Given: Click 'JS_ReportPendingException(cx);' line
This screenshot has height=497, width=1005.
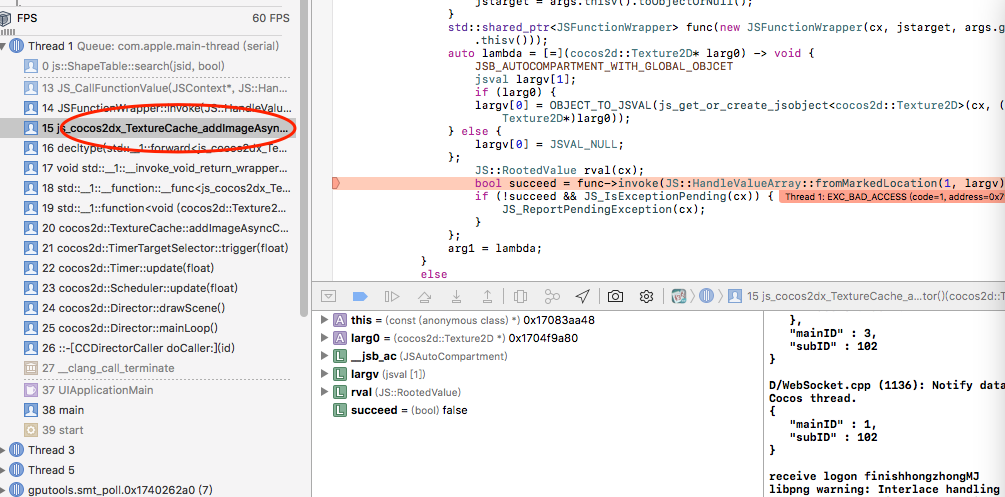Looking at the screenshot, I should tap(603, 209).
